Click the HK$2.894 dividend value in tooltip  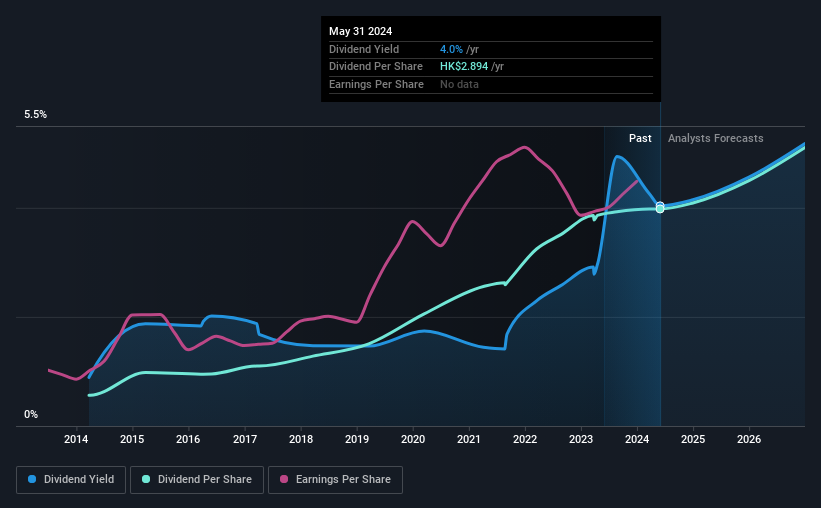(464, 67)
